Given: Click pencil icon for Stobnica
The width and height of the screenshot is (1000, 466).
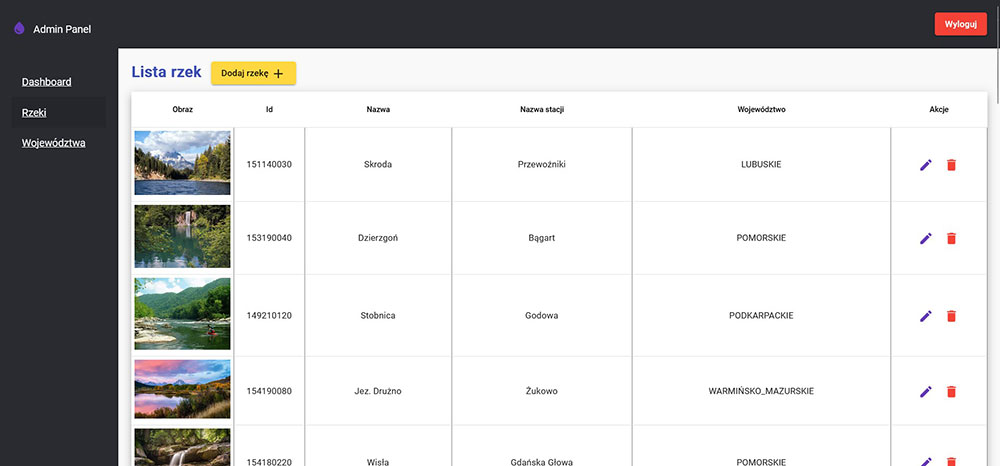Looking at the screenshot, I should 925,316.
